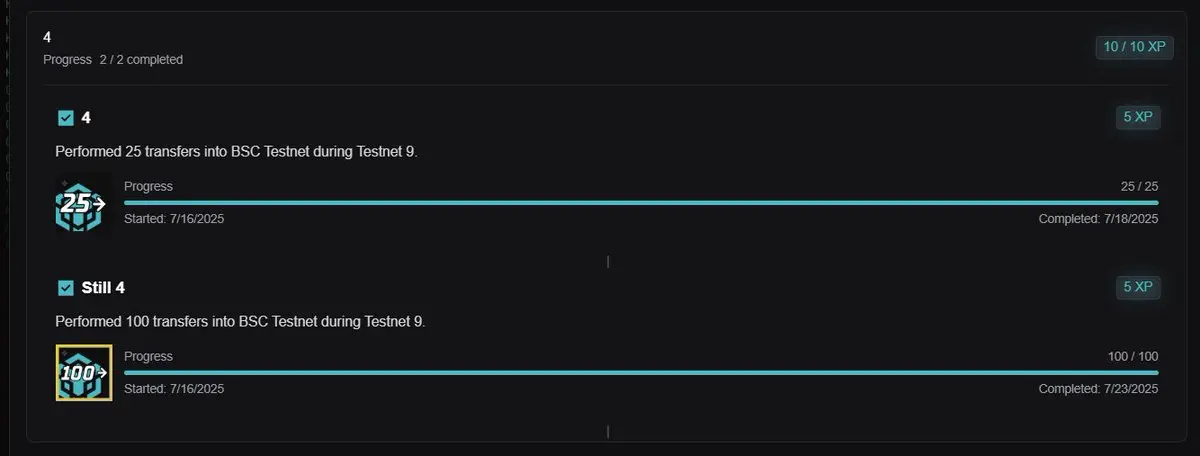
Task: Click "Started: 7/16/2025" under 25 transfers
Action: click(x=174, y=219)
